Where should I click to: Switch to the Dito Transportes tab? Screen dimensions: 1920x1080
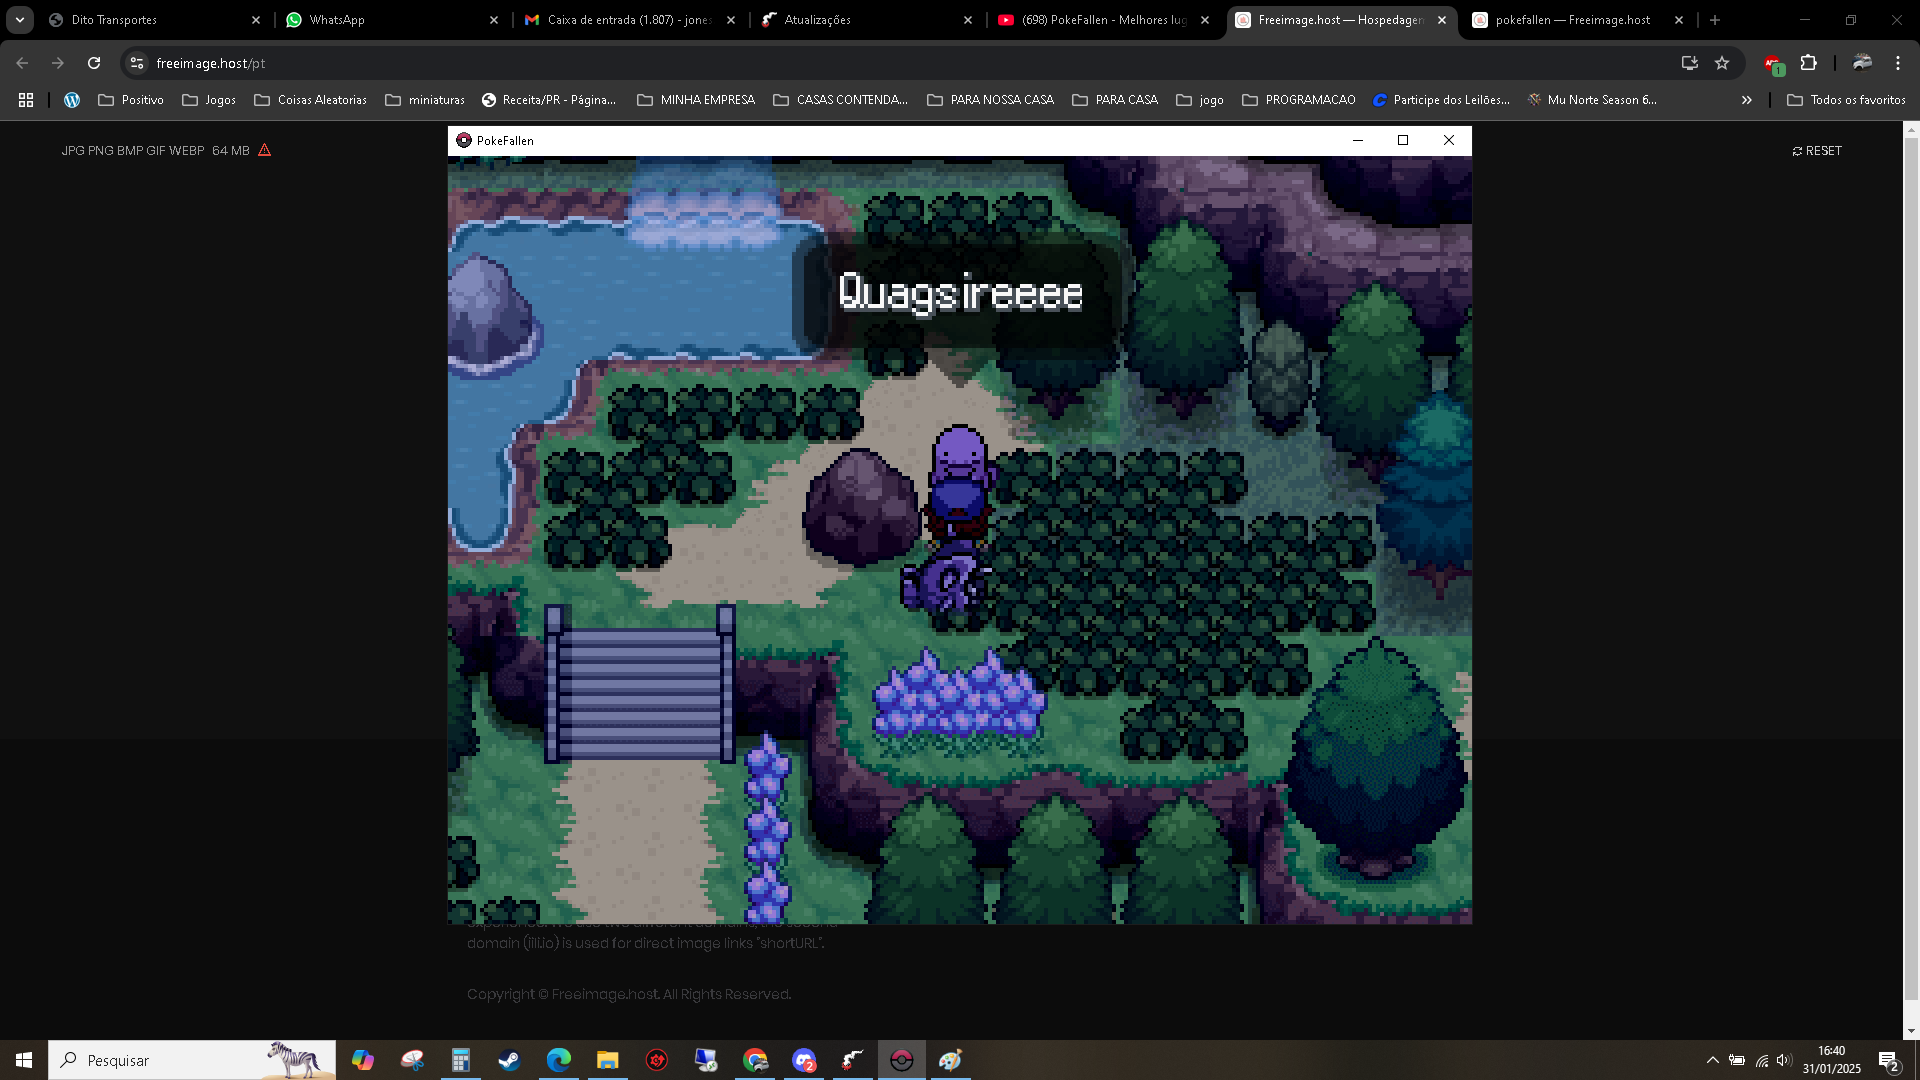coord(154,20)
